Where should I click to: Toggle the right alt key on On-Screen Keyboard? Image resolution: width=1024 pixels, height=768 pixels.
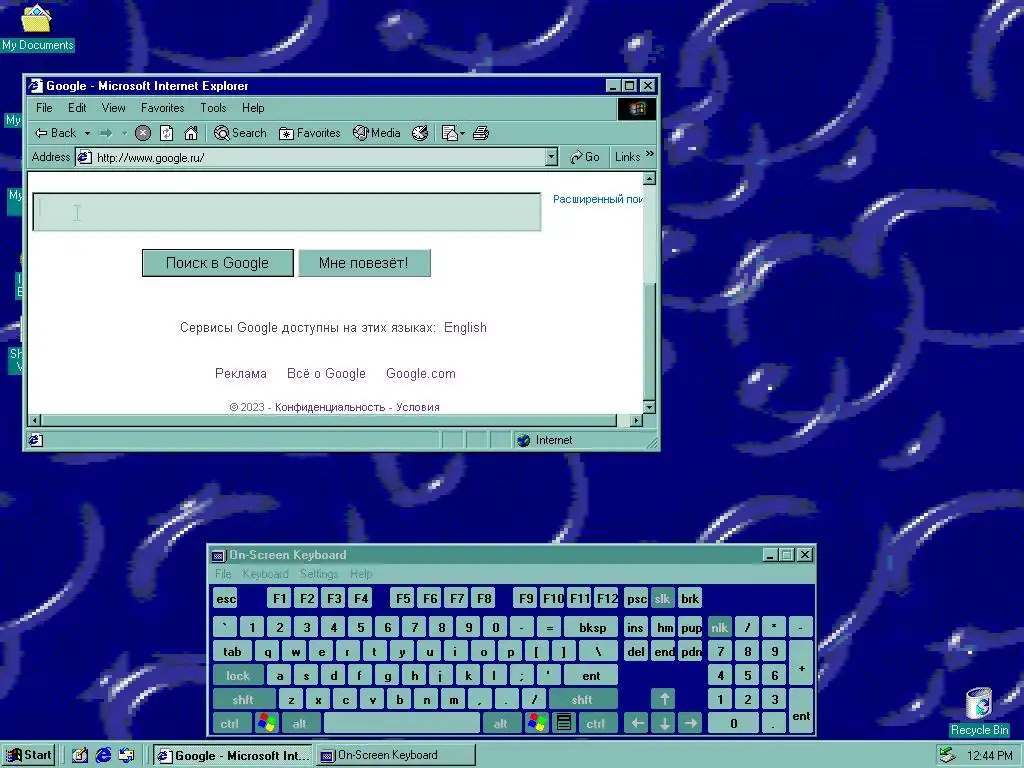(x=501, y=724)
